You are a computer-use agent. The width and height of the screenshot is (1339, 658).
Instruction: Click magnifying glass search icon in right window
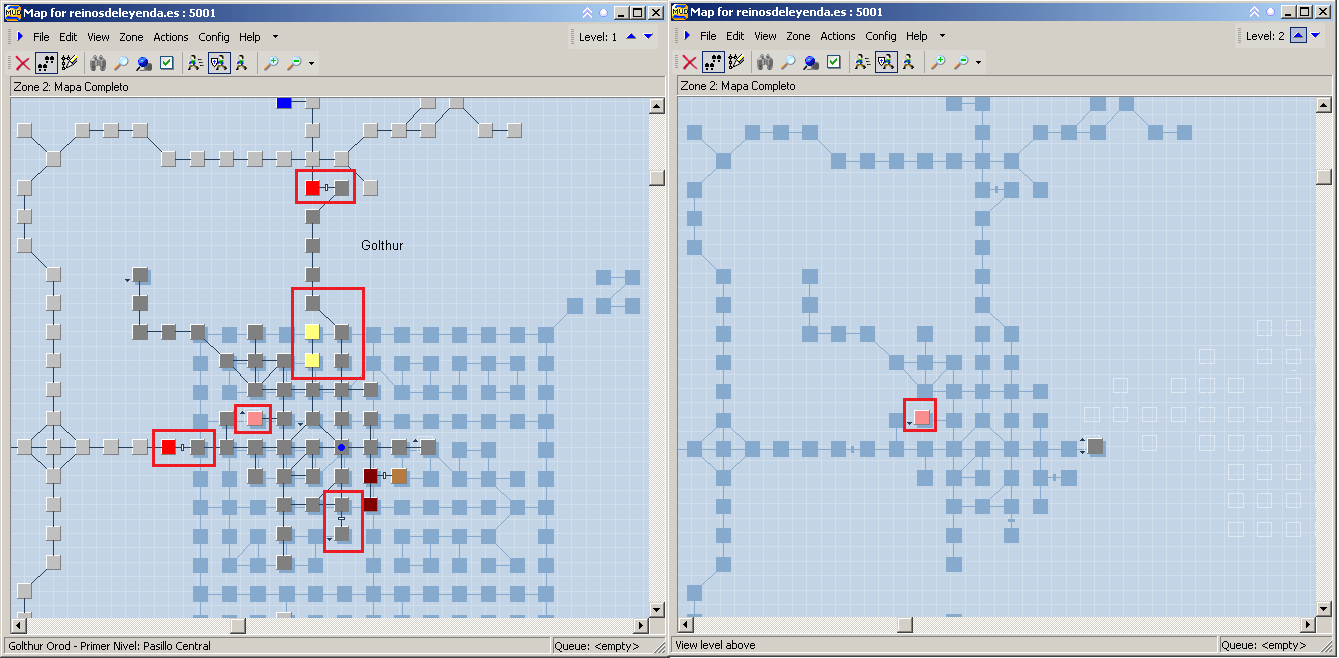788,63
